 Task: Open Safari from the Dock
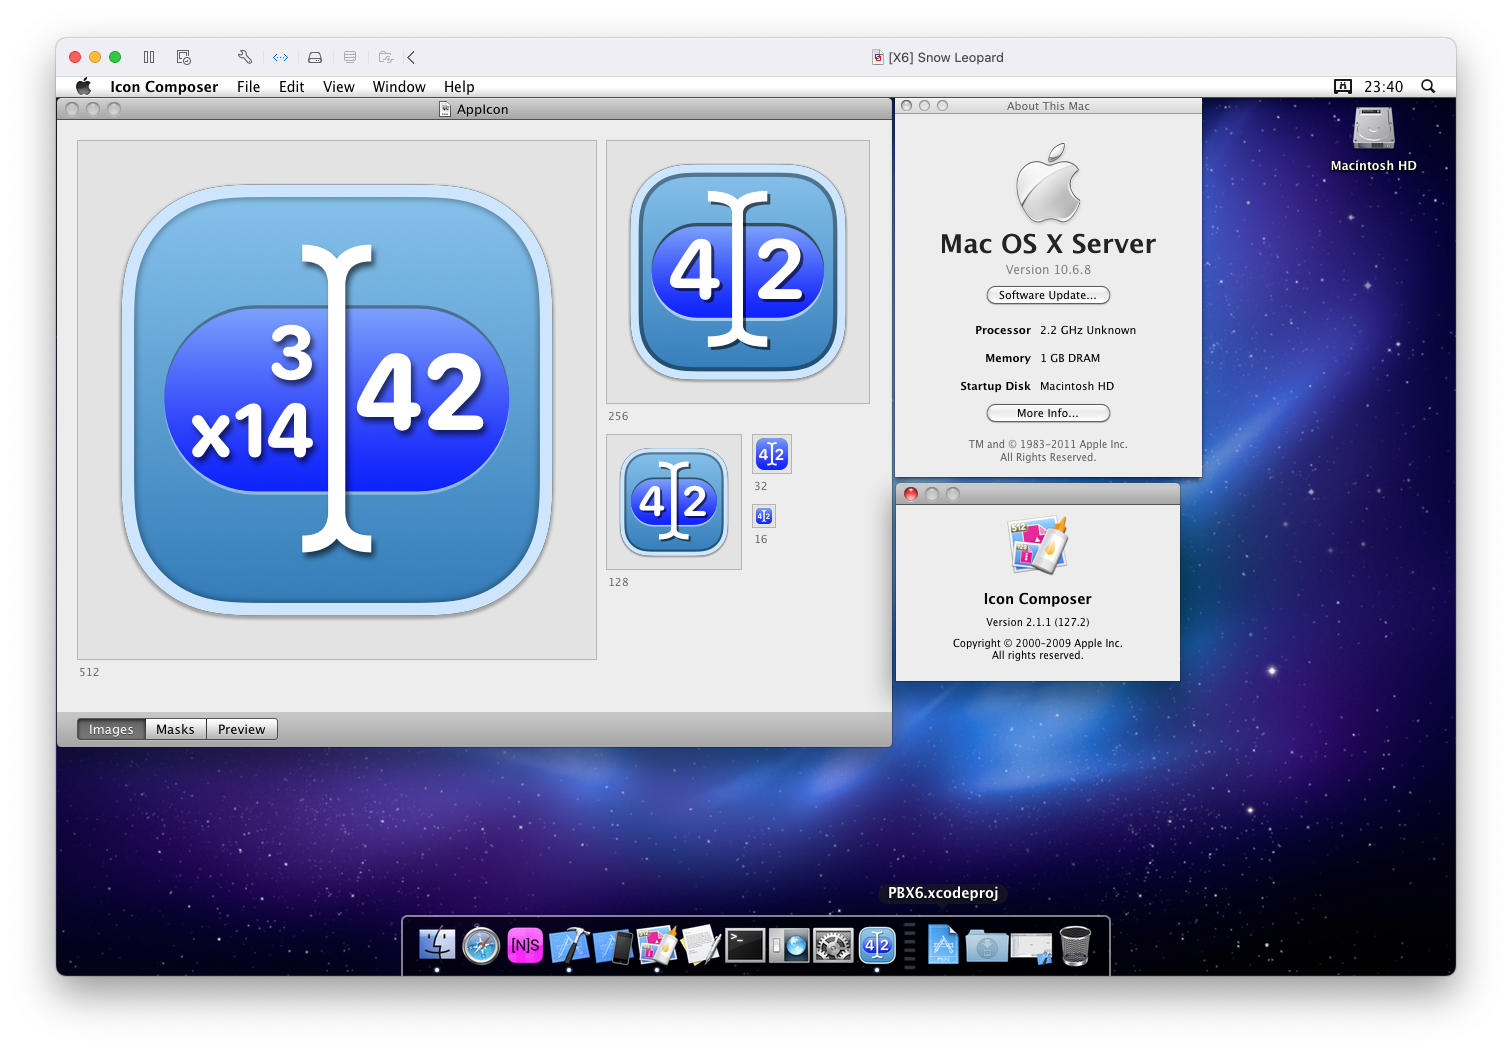[x=481, y=945]
